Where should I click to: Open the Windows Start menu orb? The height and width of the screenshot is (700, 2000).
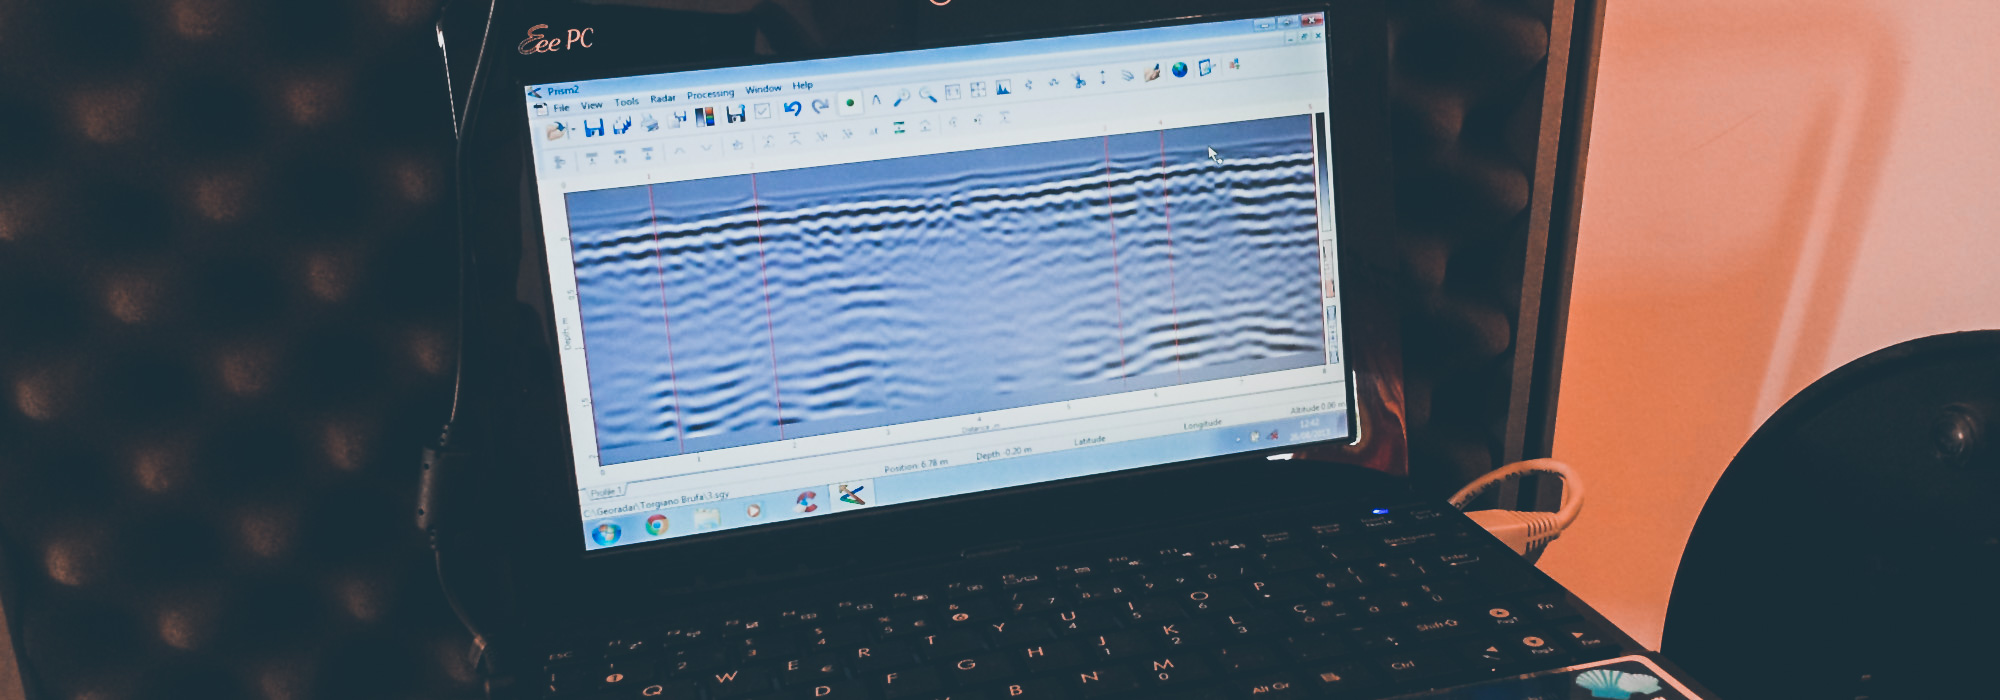coord(606,533)
